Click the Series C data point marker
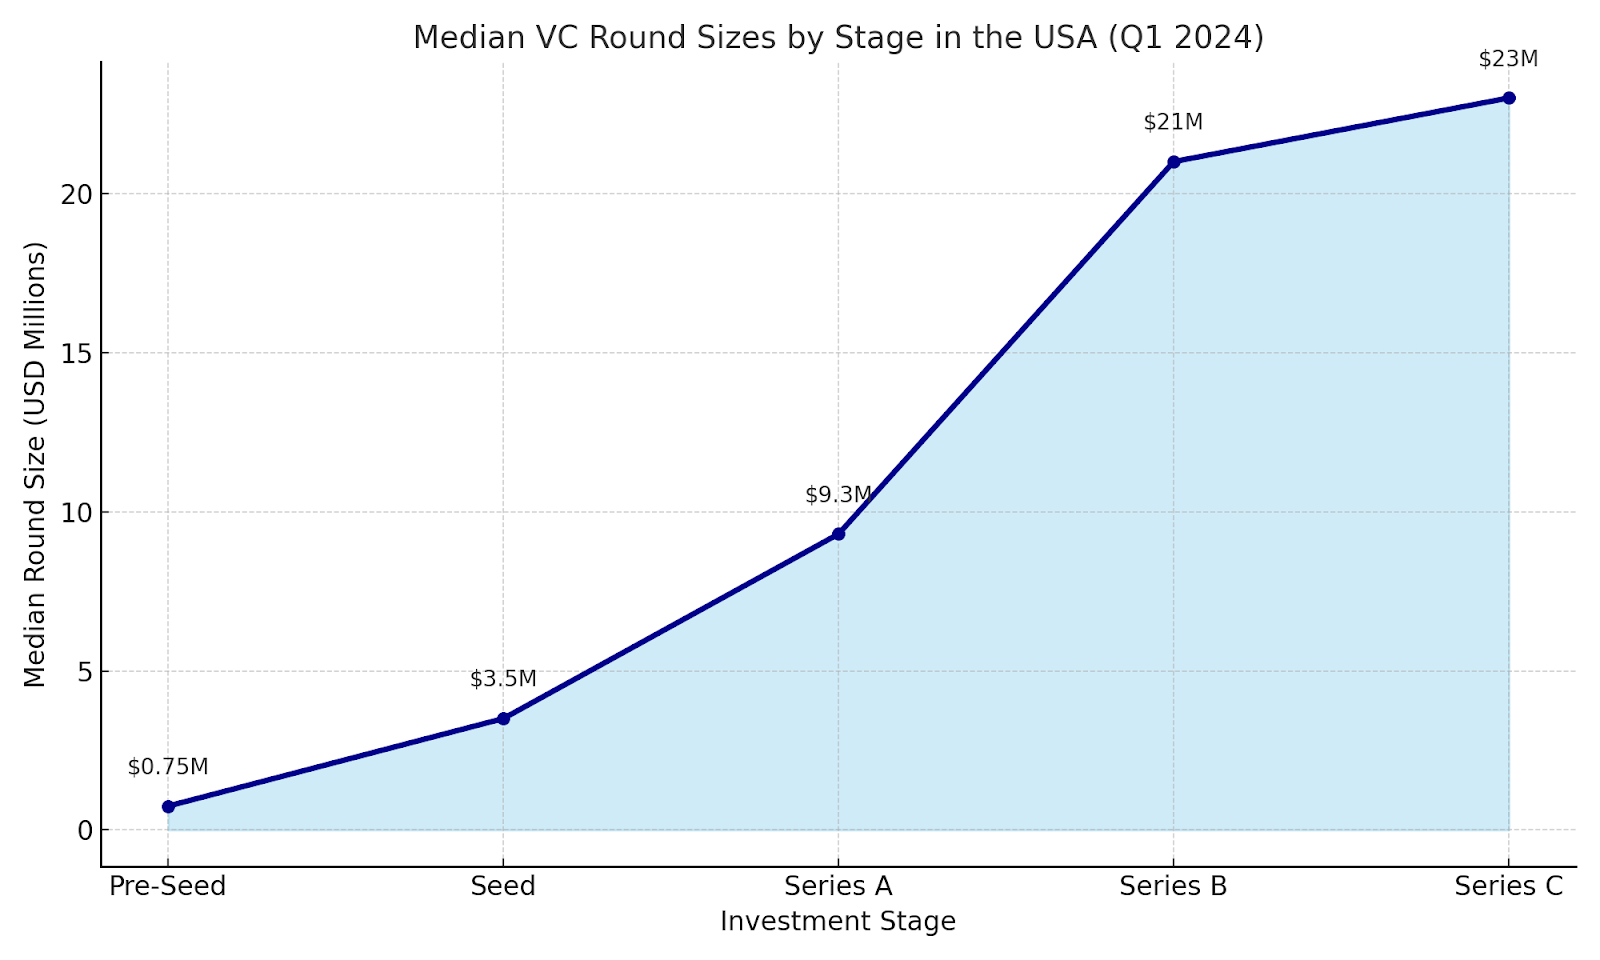 coord(1509,98)
